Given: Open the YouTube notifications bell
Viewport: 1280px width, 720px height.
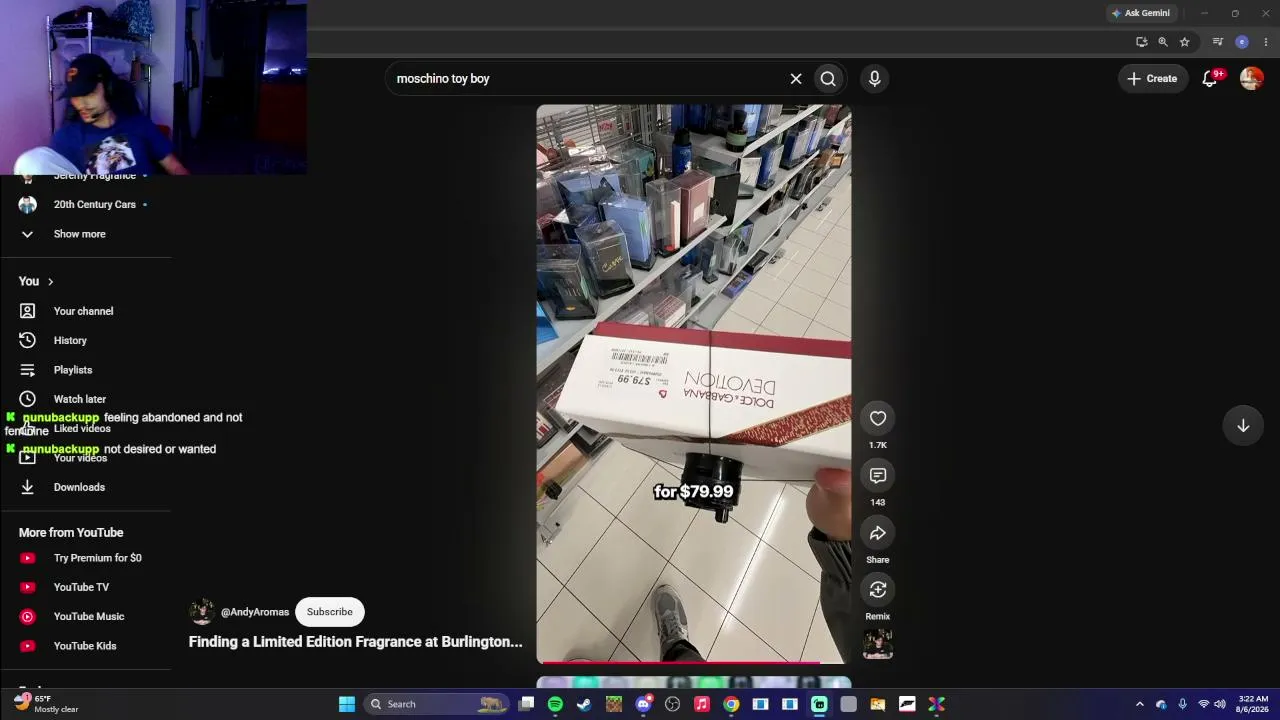Looking at the screenshot, I should (1210, 78).
